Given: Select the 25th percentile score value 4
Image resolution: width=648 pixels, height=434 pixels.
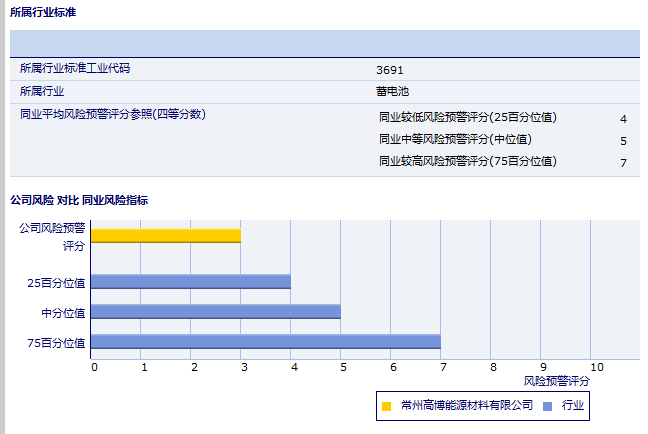Looking at the screenshot, I should pos(623,119).
